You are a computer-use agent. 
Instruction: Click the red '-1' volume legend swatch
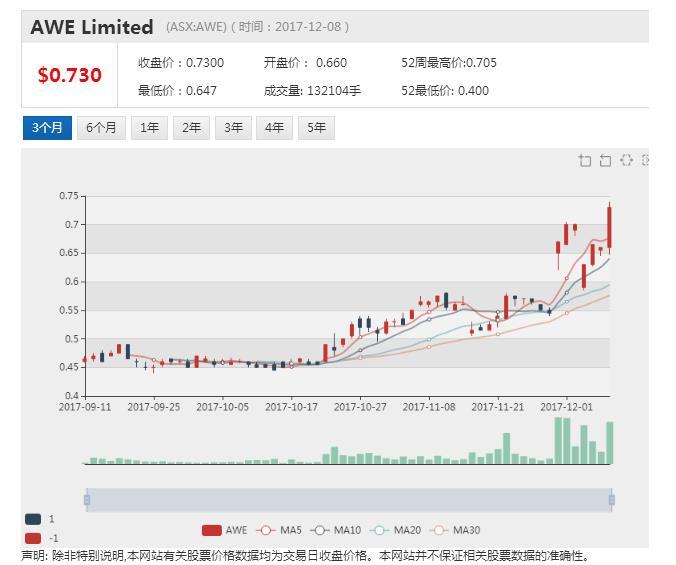[x=33, y=538]
